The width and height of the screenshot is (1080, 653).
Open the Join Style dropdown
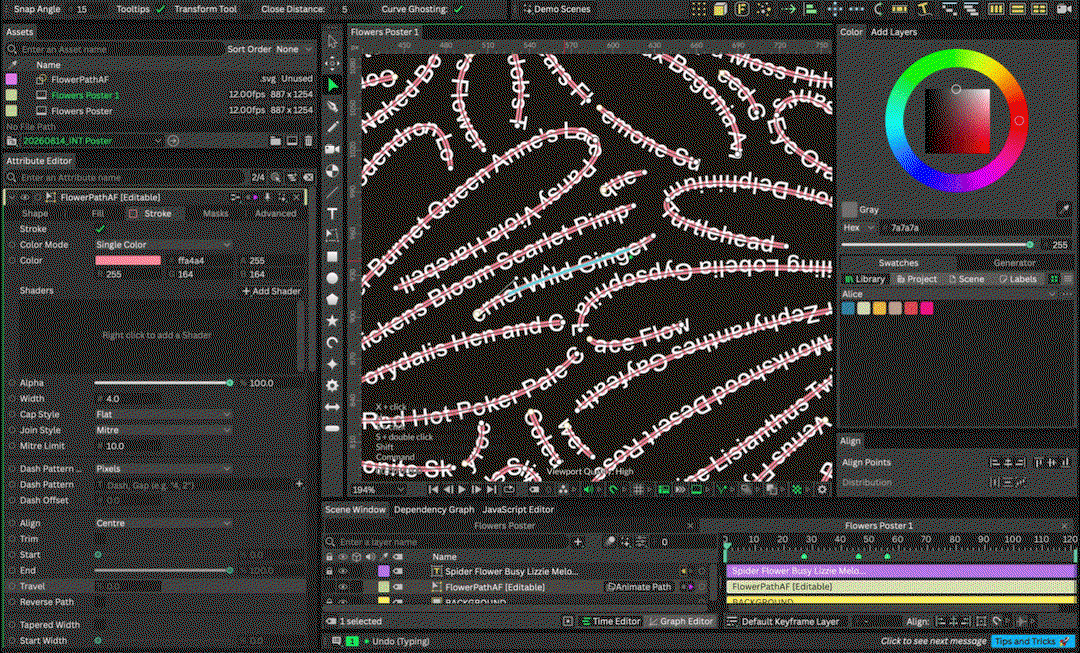[163, 431]
